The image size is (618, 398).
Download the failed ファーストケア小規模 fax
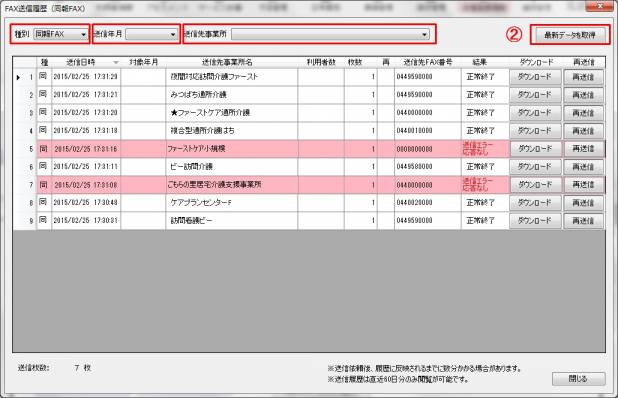[x=535, y=149]
